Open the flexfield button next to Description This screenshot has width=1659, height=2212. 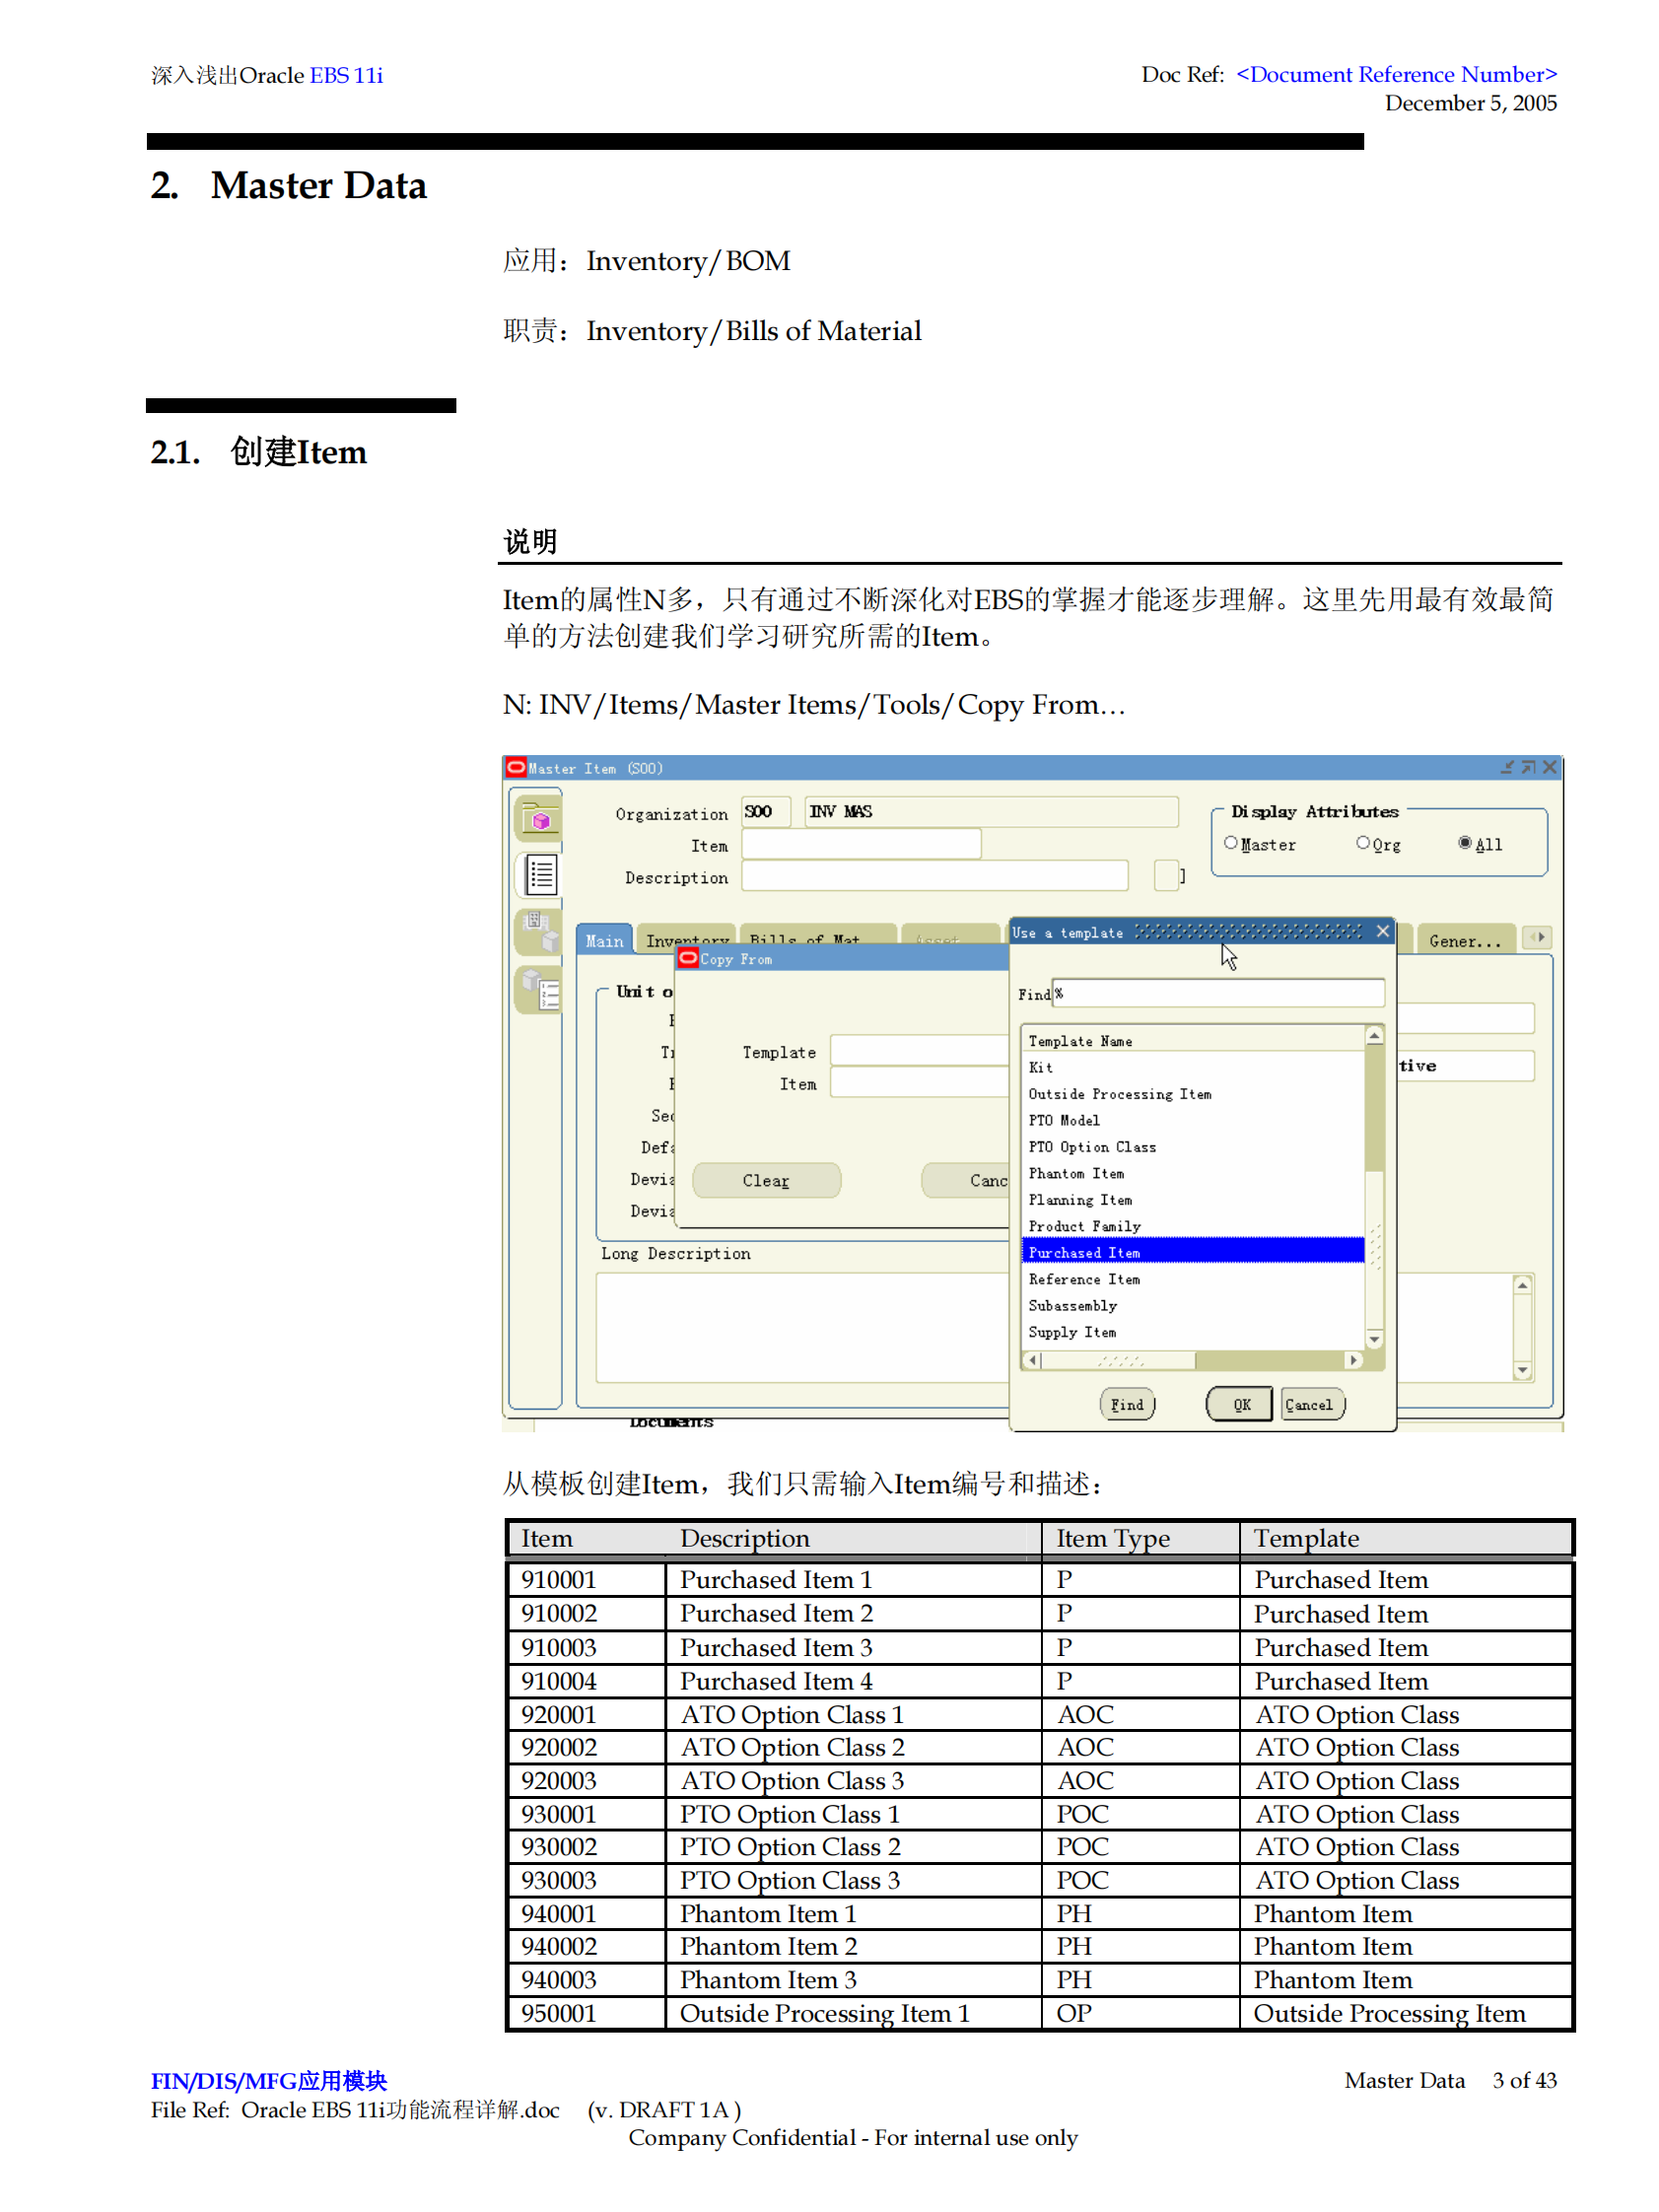click(x=1166, y=875)
